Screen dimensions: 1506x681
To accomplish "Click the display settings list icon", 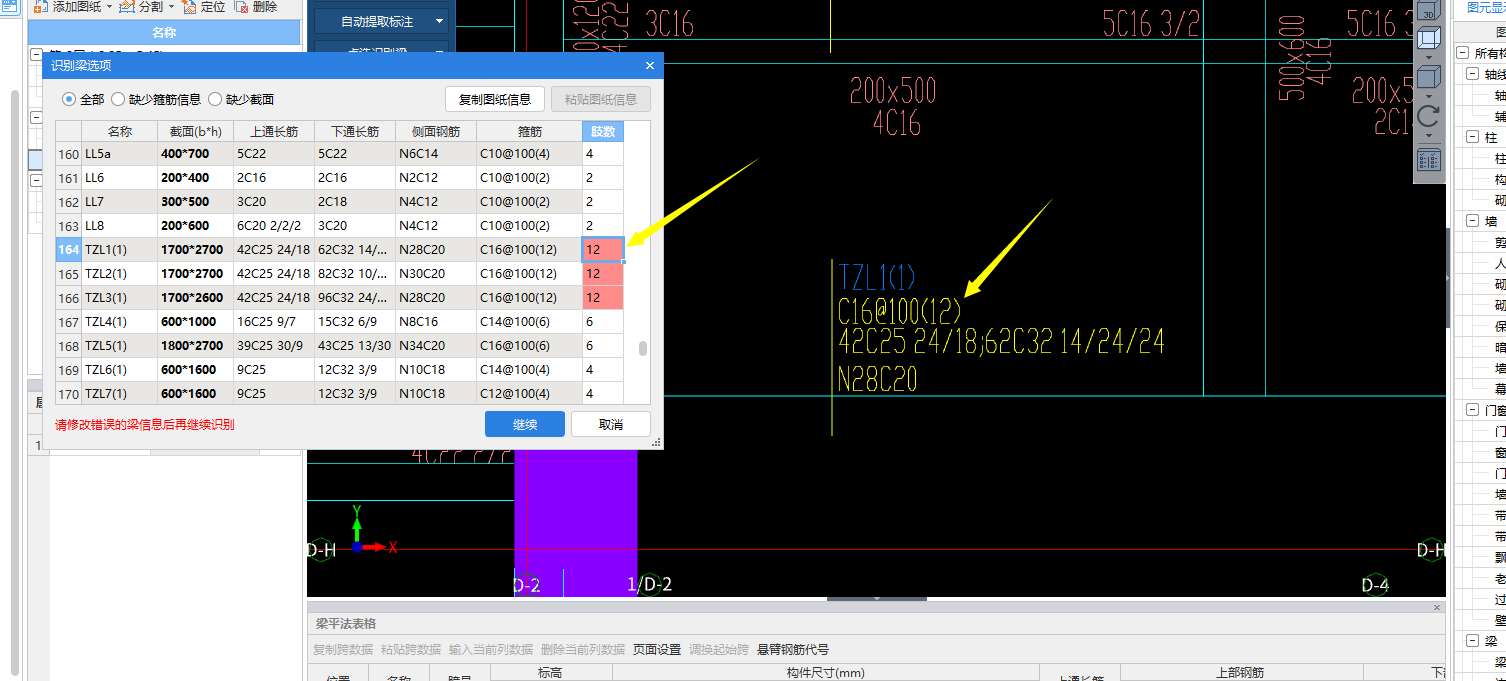I will click(1429, 160).
